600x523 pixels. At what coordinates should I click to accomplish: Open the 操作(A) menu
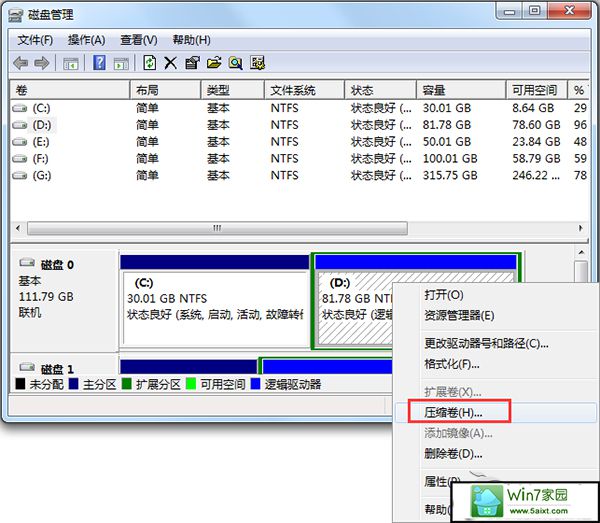coord(86,40)
